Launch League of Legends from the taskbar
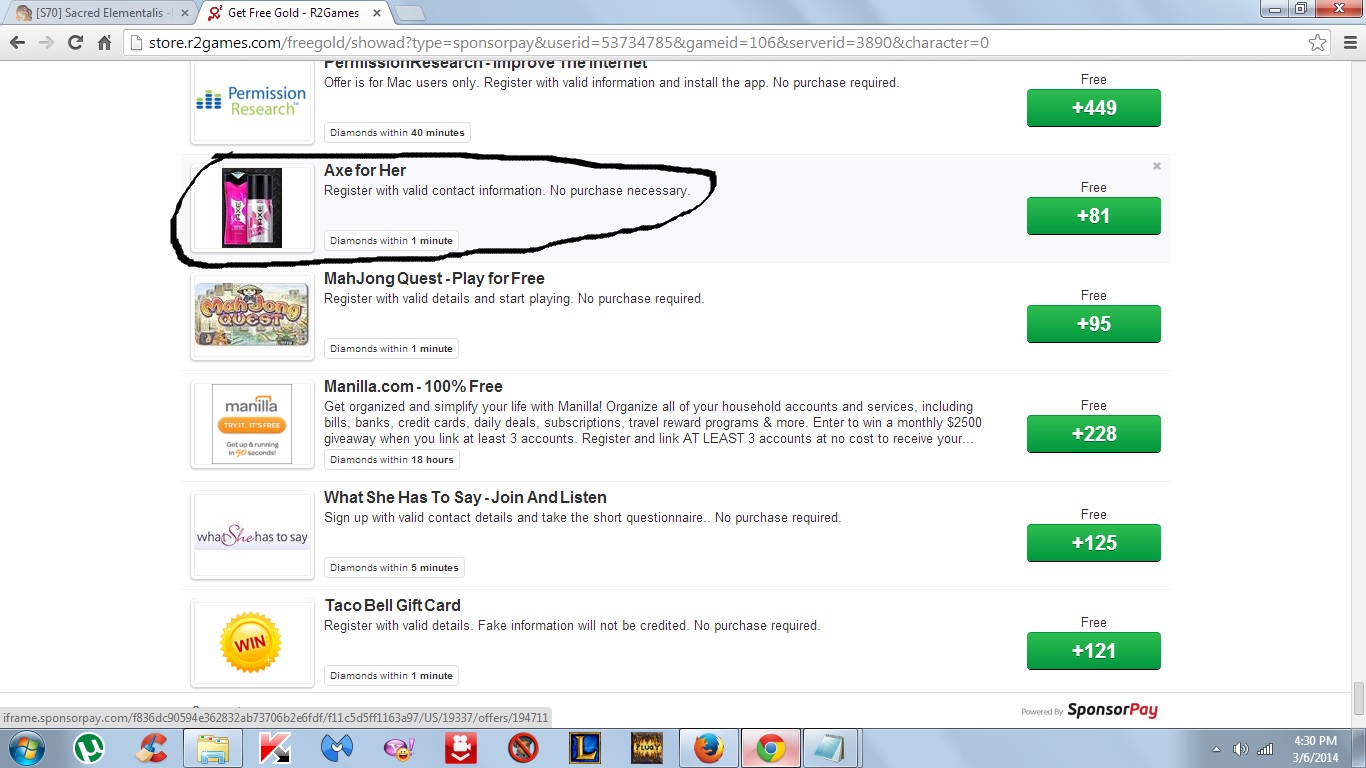The image size is (1366, 768). [x=584, y=748]
